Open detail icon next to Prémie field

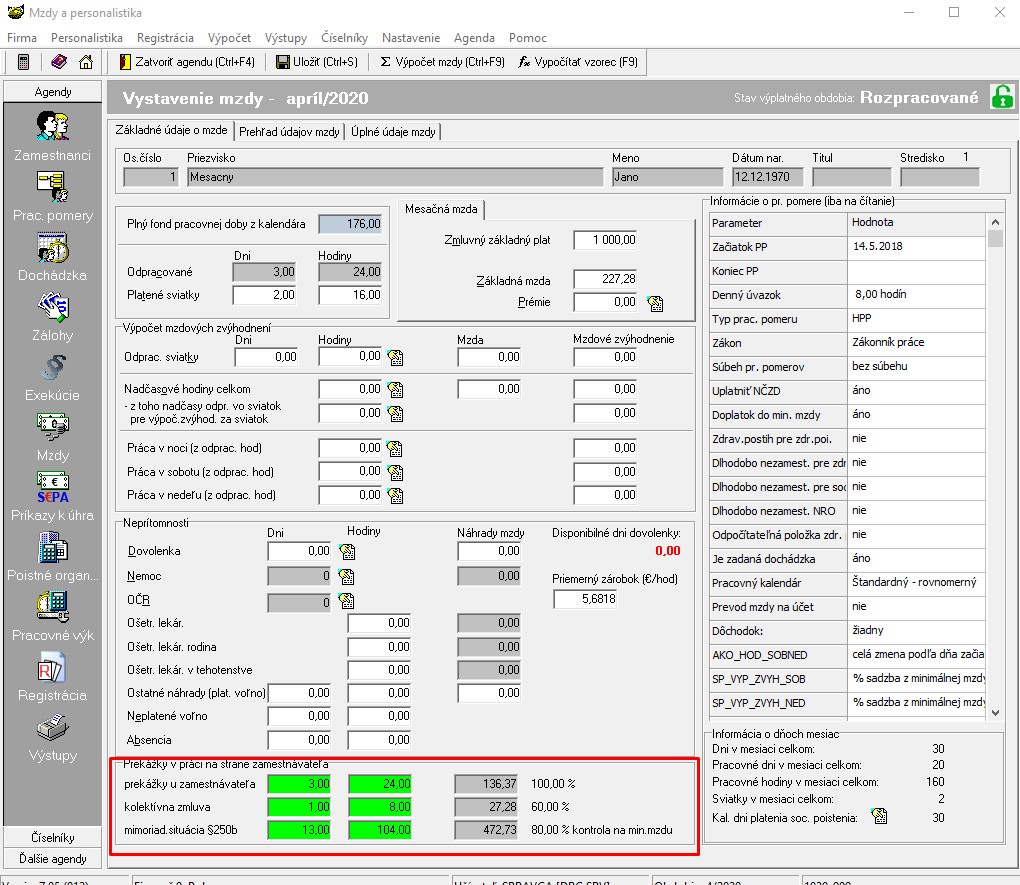(x=655, y=303)
